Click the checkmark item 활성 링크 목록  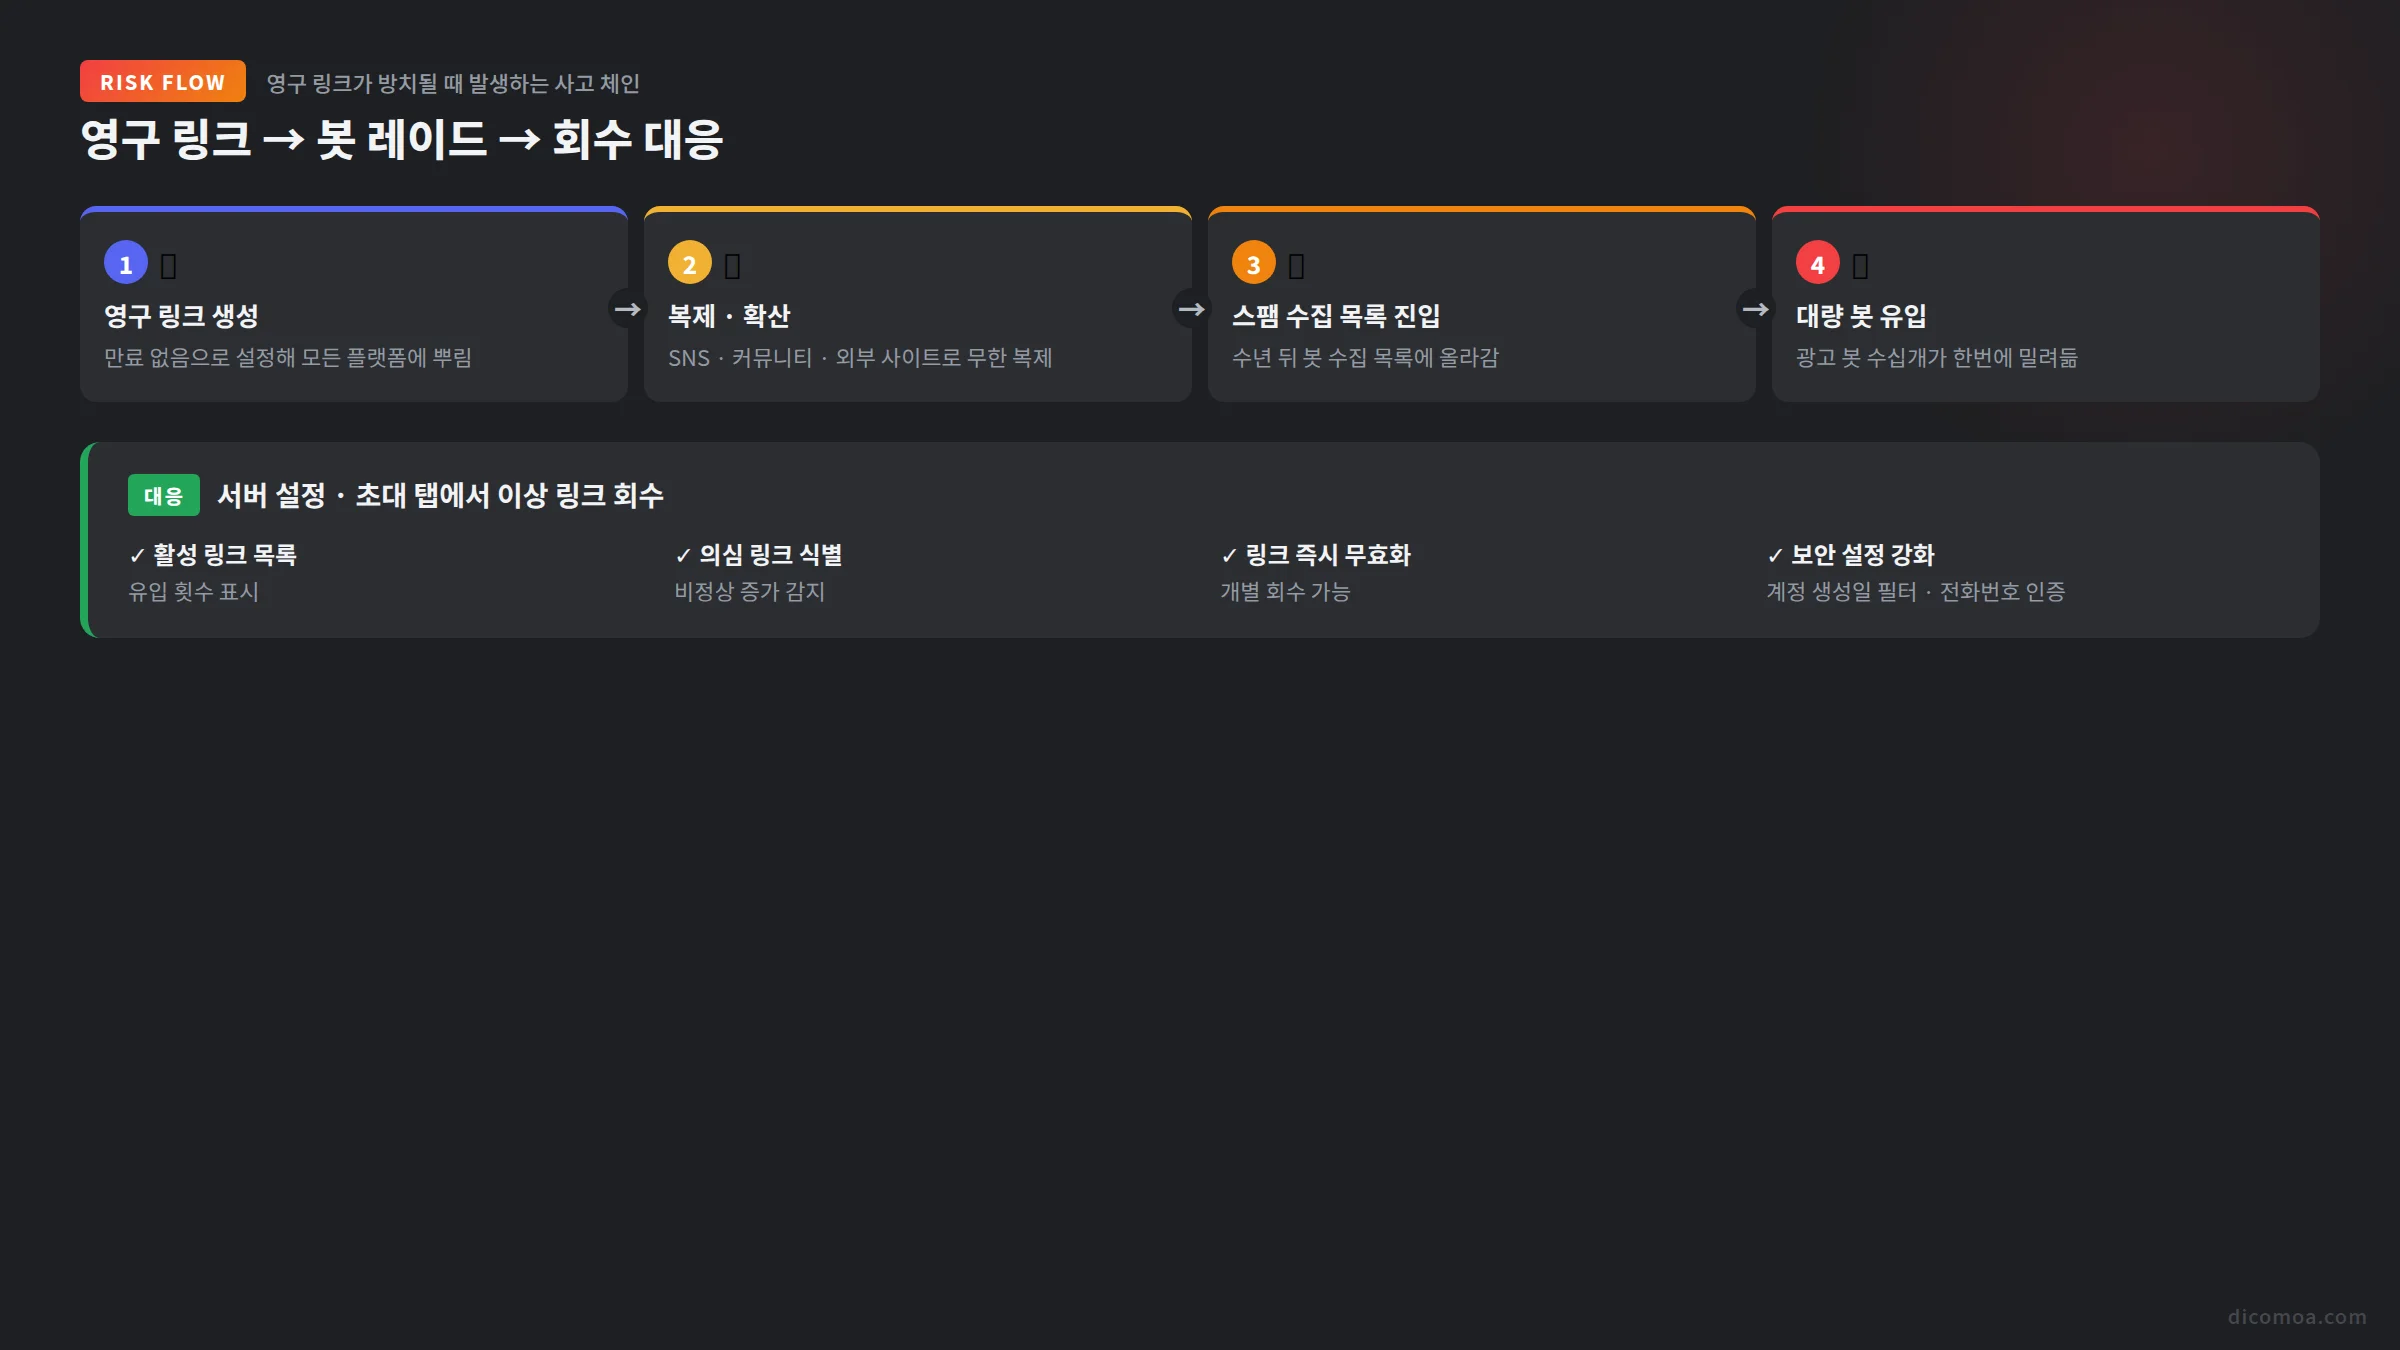(x=213, y=555)
